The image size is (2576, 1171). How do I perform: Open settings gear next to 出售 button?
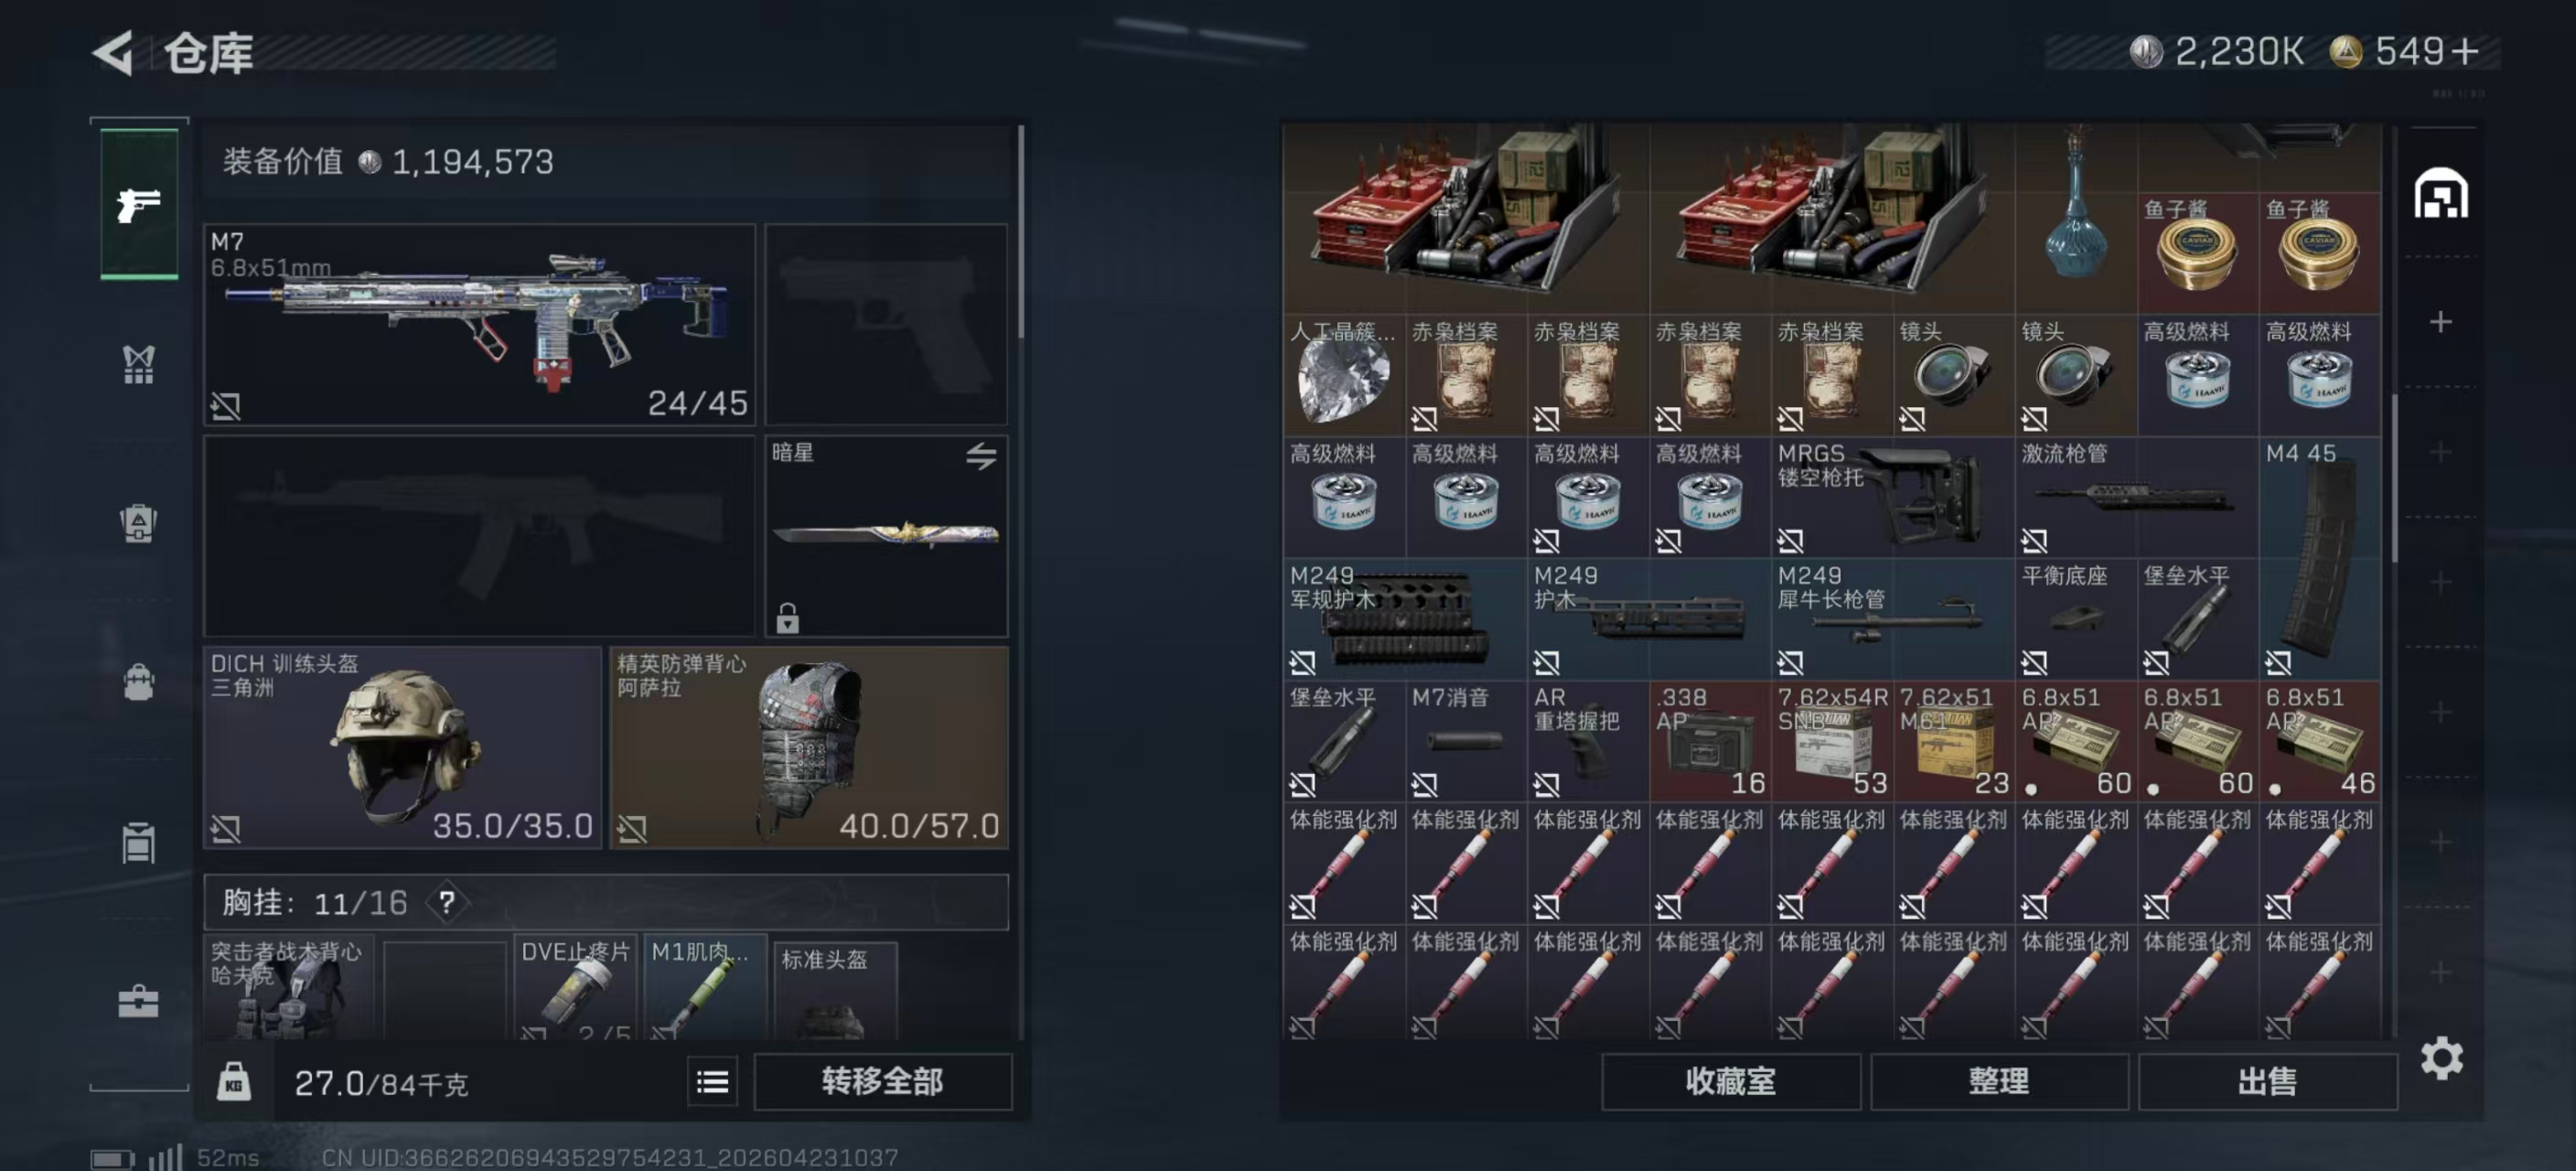pyautogui.click(x=2441, y=1058)
